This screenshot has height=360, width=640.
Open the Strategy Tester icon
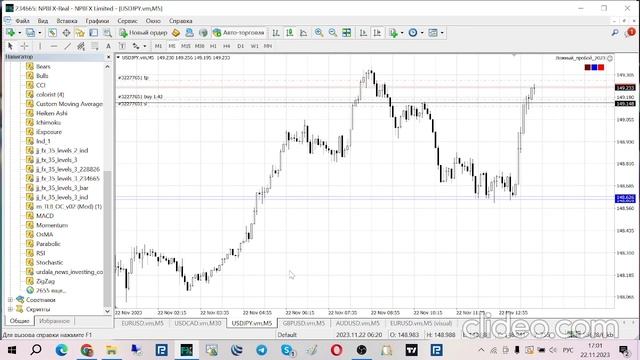tap(107, 33)
